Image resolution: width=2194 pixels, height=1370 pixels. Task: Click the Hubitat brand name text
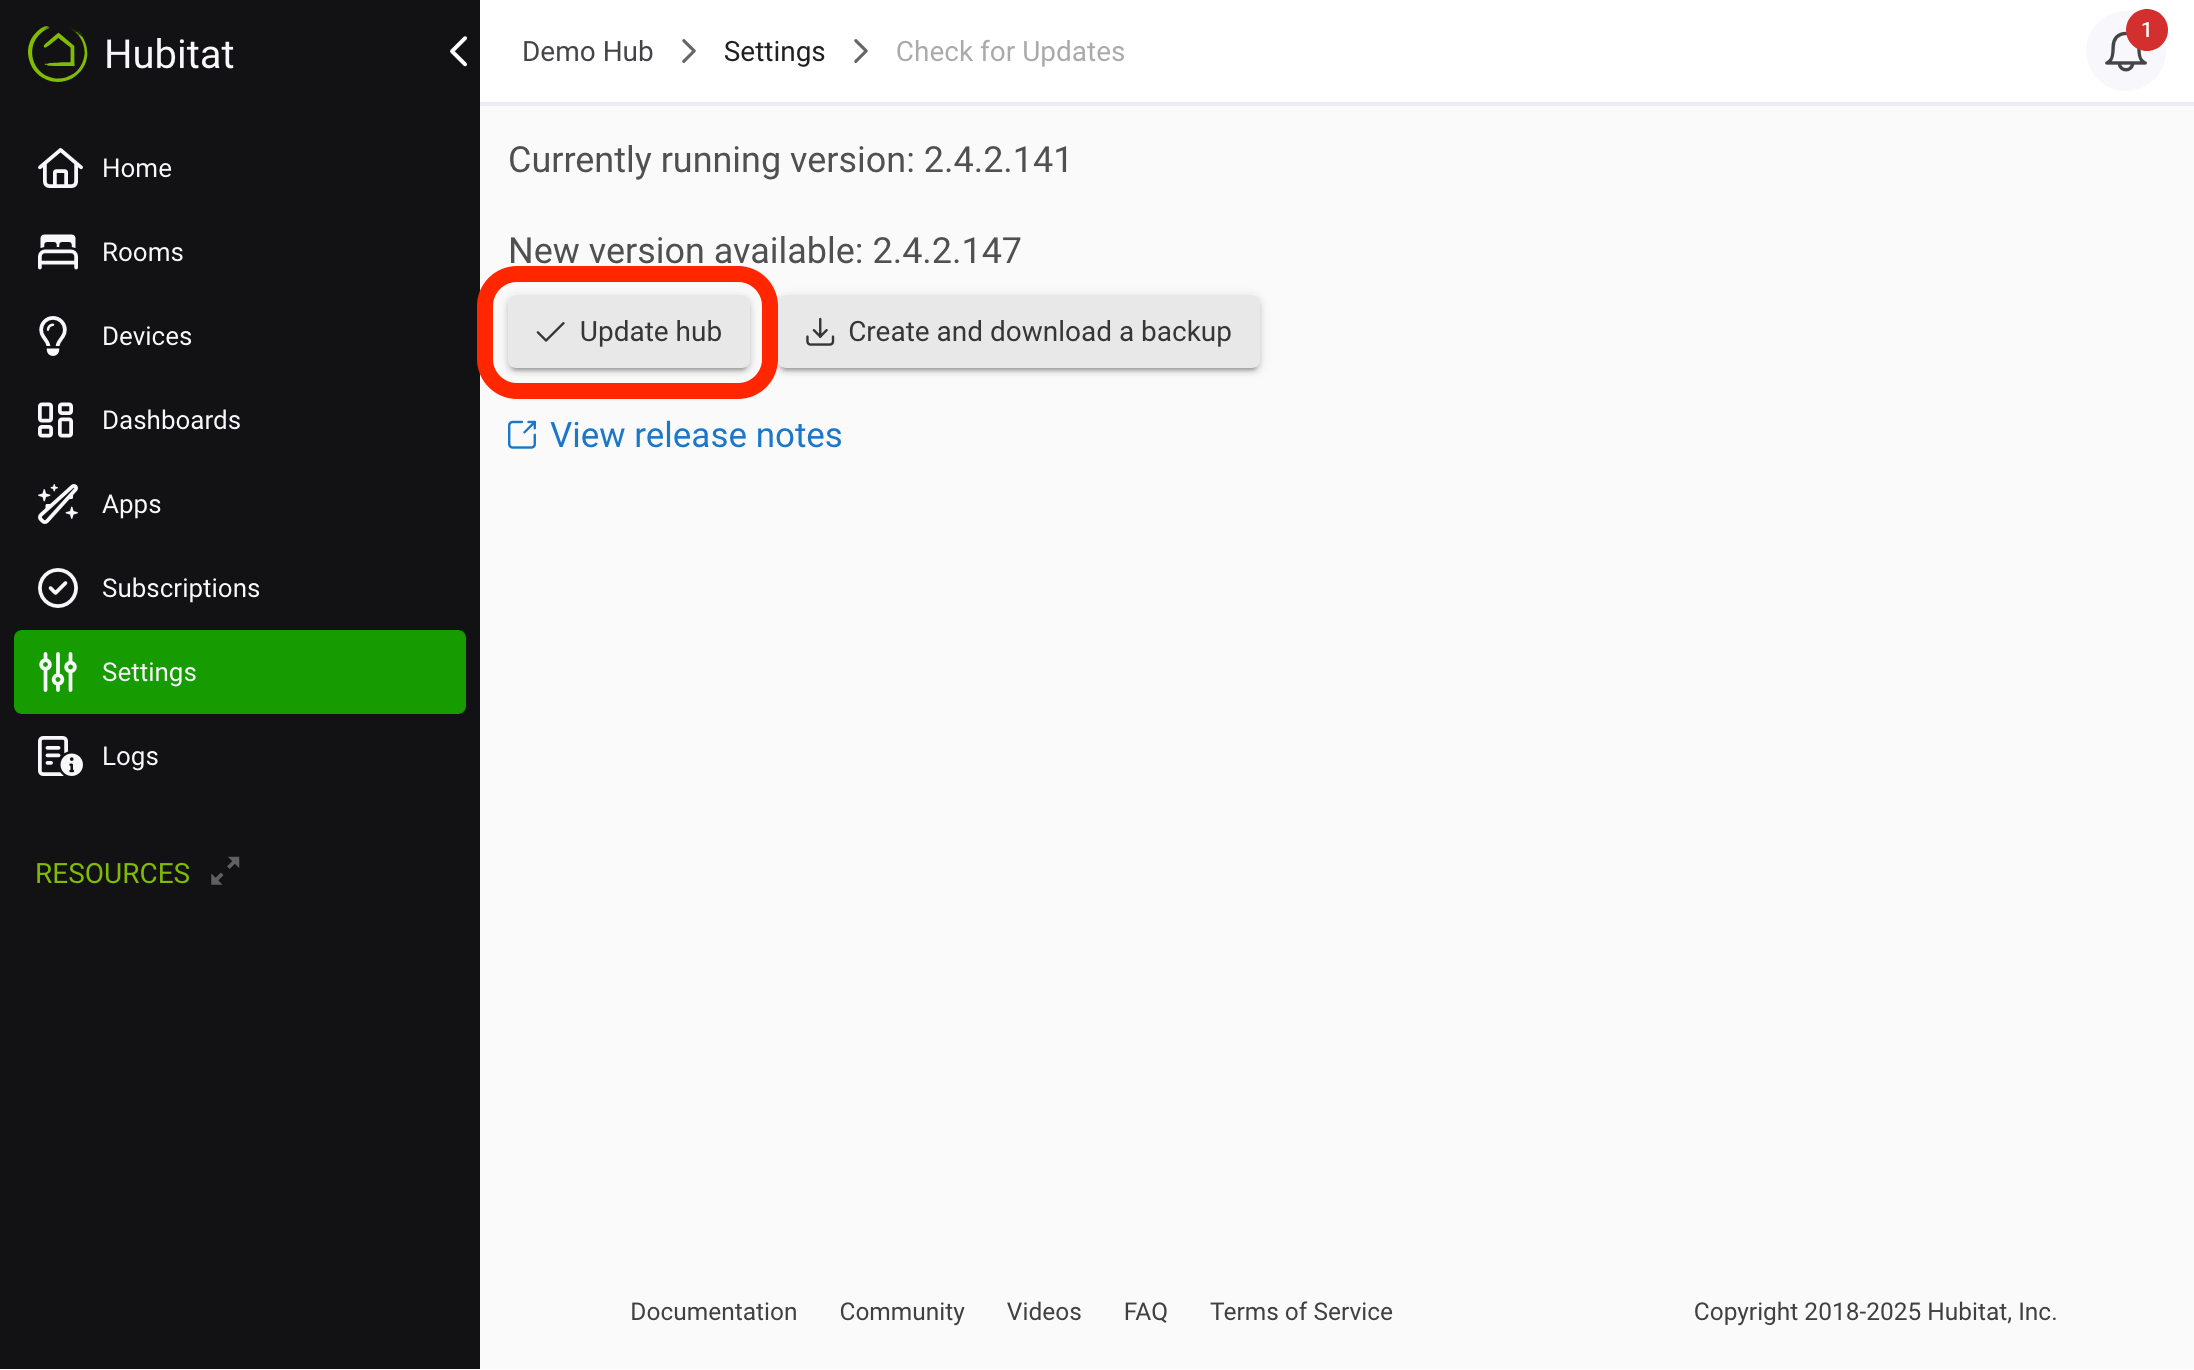pyautogui.click(x=169, y=53)
